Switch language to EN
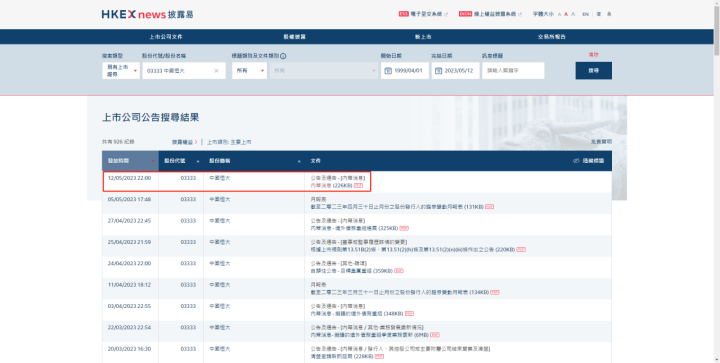 [x=585, y=14]
